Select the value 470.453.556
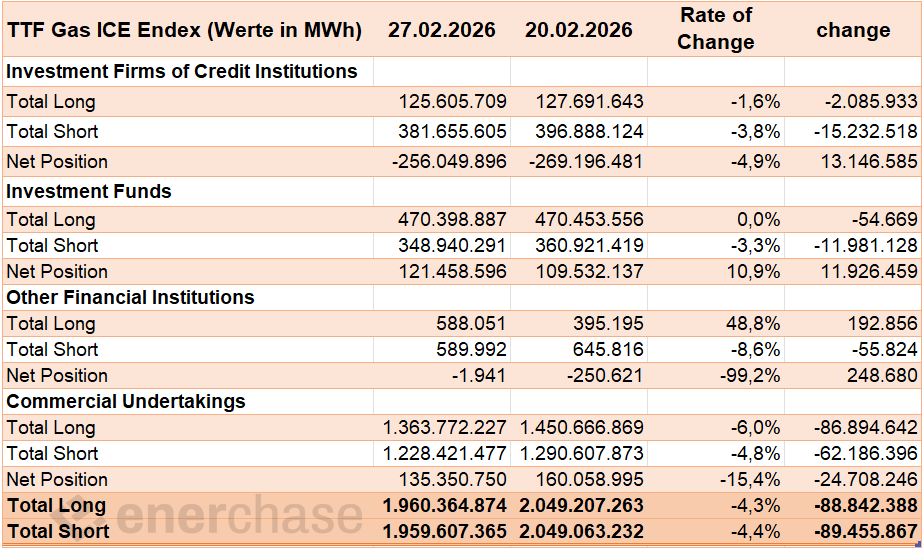 point(589,219)
